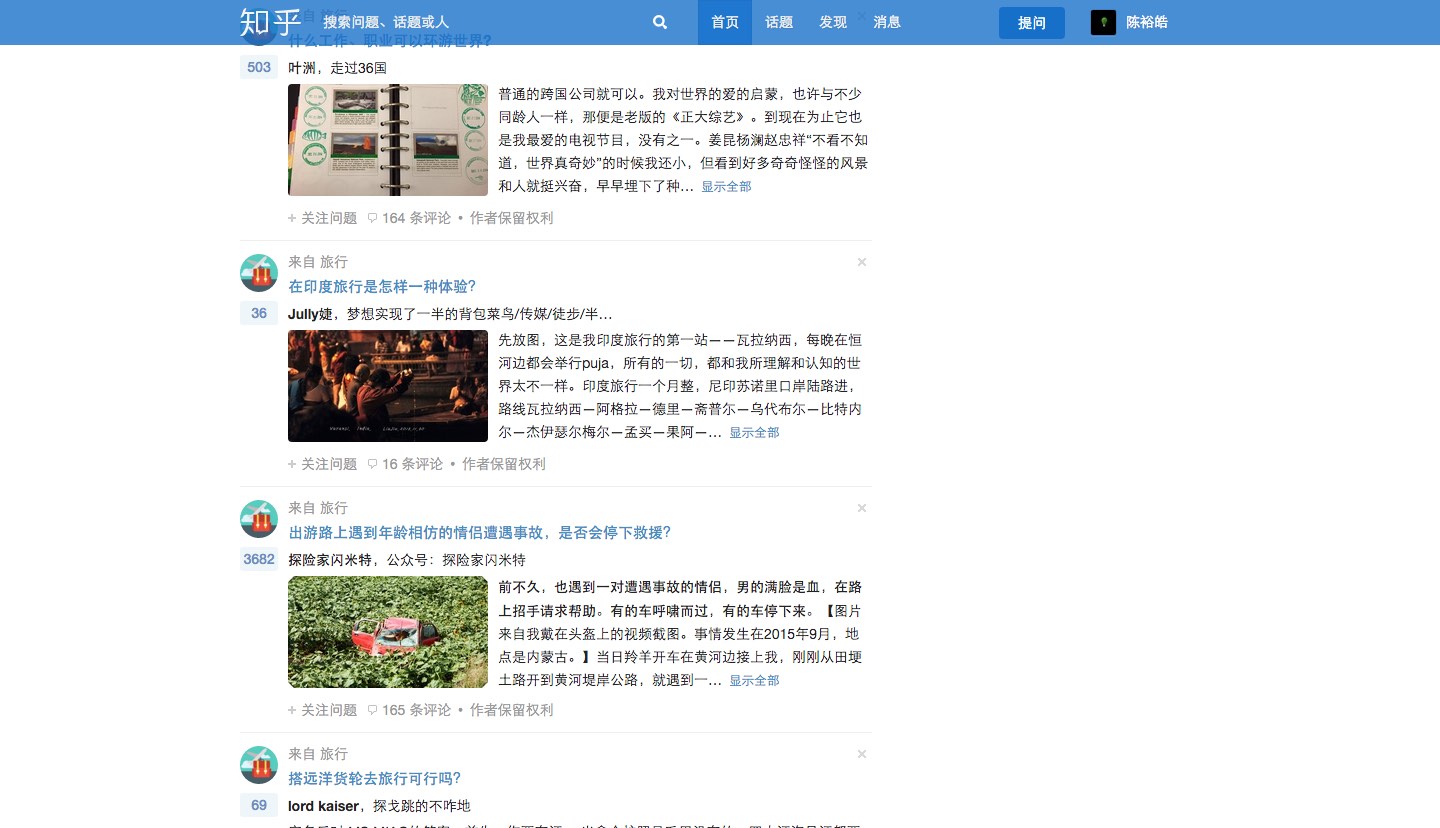Open 旅行 topic above 出游路上 question

pyautogui.click(x=334, y=508)
